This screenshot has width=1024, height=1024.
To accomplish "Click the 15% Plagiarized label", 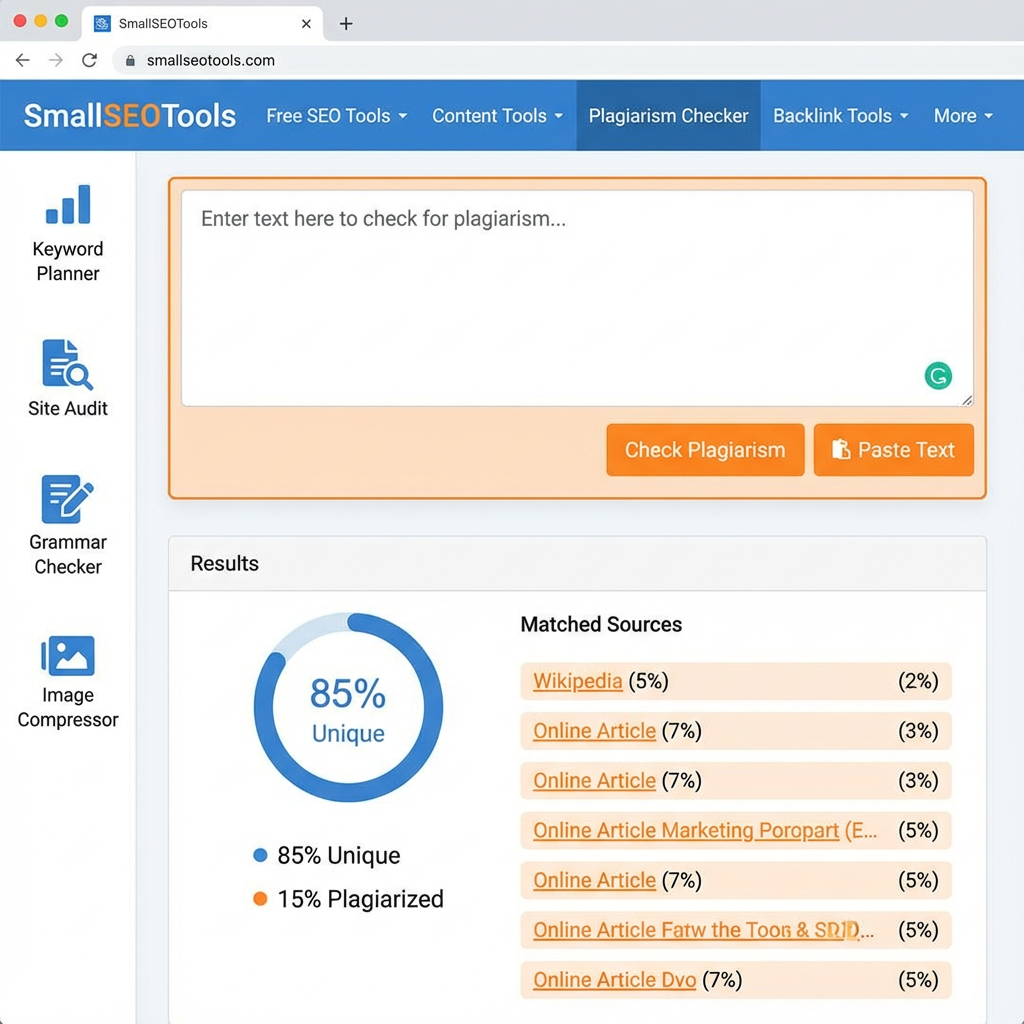I will click(x=360, y=899).
